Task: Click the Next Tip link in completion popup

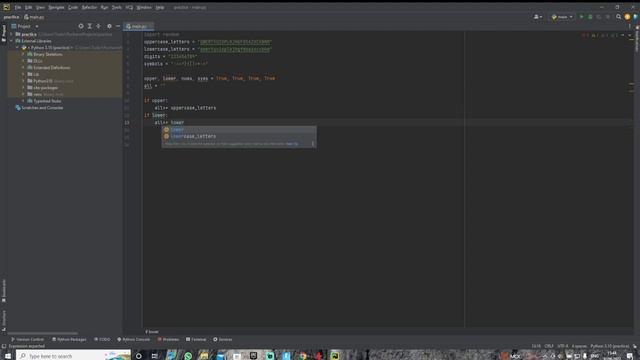Action: point(292,144)
